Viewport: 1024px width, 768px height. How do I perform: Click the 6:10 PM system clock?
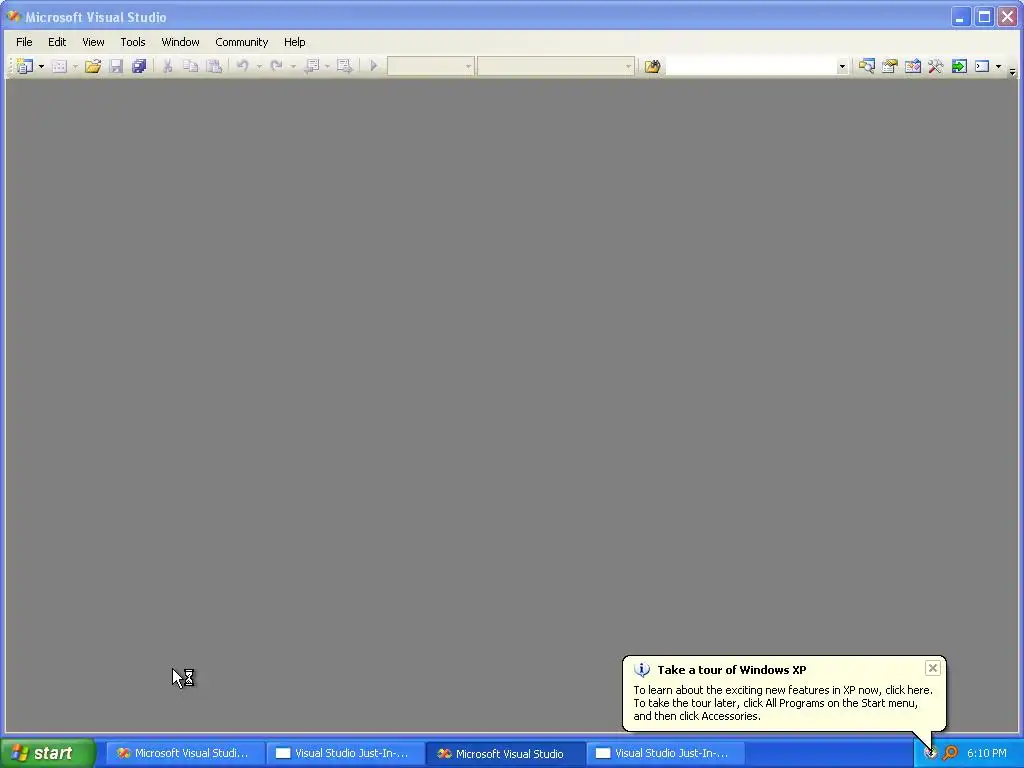point(987,753)
